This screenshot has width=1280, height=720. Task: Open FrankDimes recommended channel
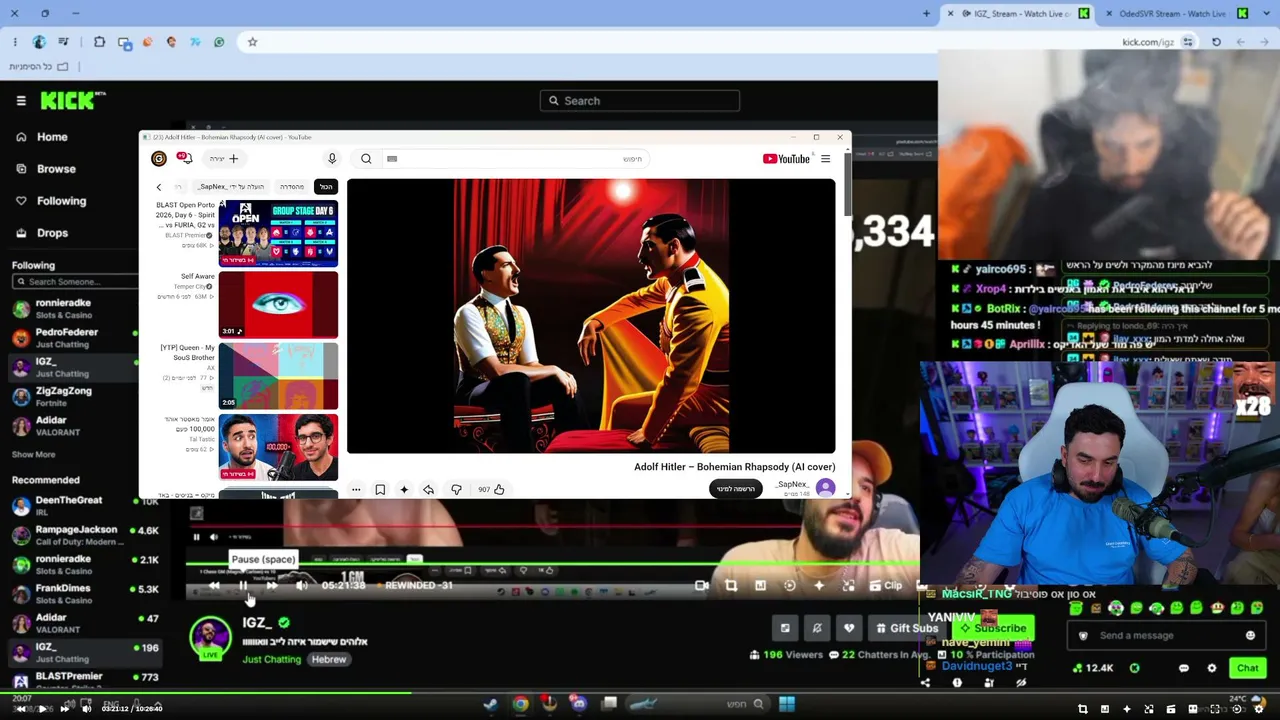[85, 593]
